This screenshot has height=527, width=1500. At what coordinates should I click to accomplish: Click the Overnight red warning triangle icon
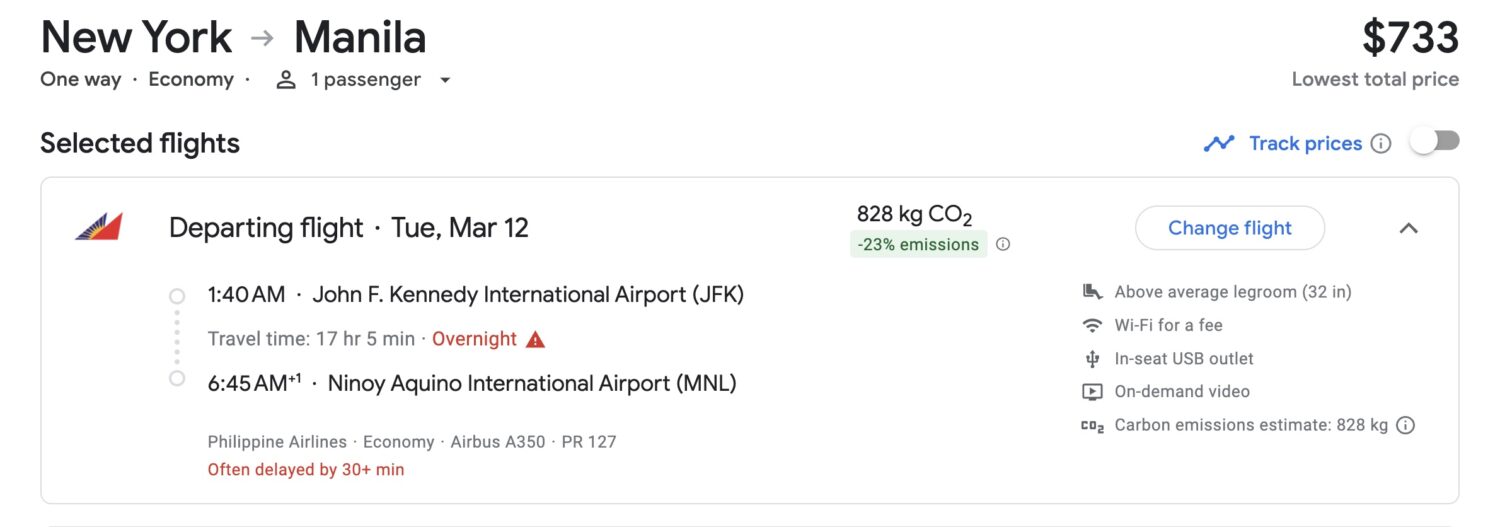535,339
